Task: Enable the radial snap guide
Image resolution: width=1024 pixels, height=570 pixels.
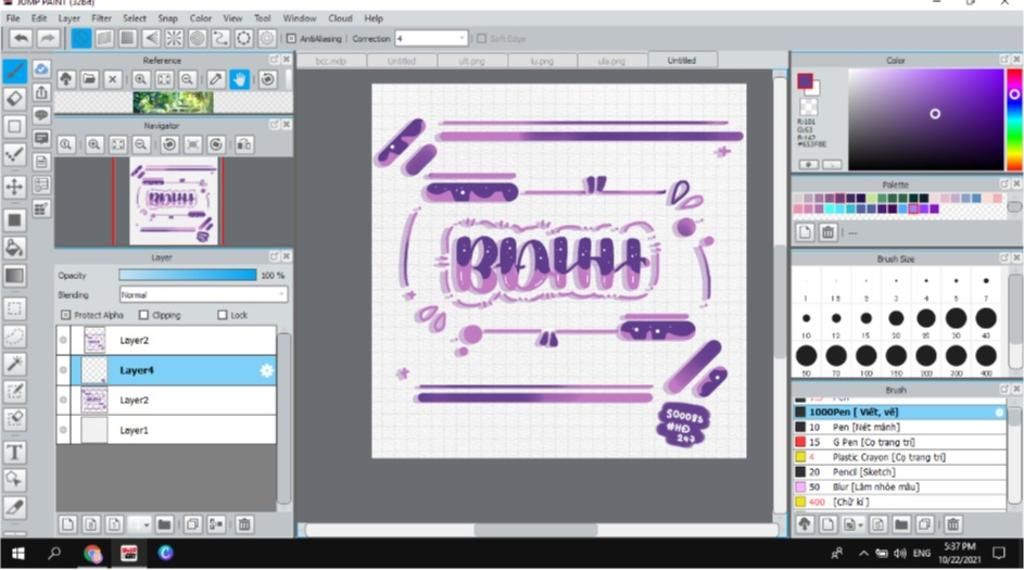Action: click(174, 39)
